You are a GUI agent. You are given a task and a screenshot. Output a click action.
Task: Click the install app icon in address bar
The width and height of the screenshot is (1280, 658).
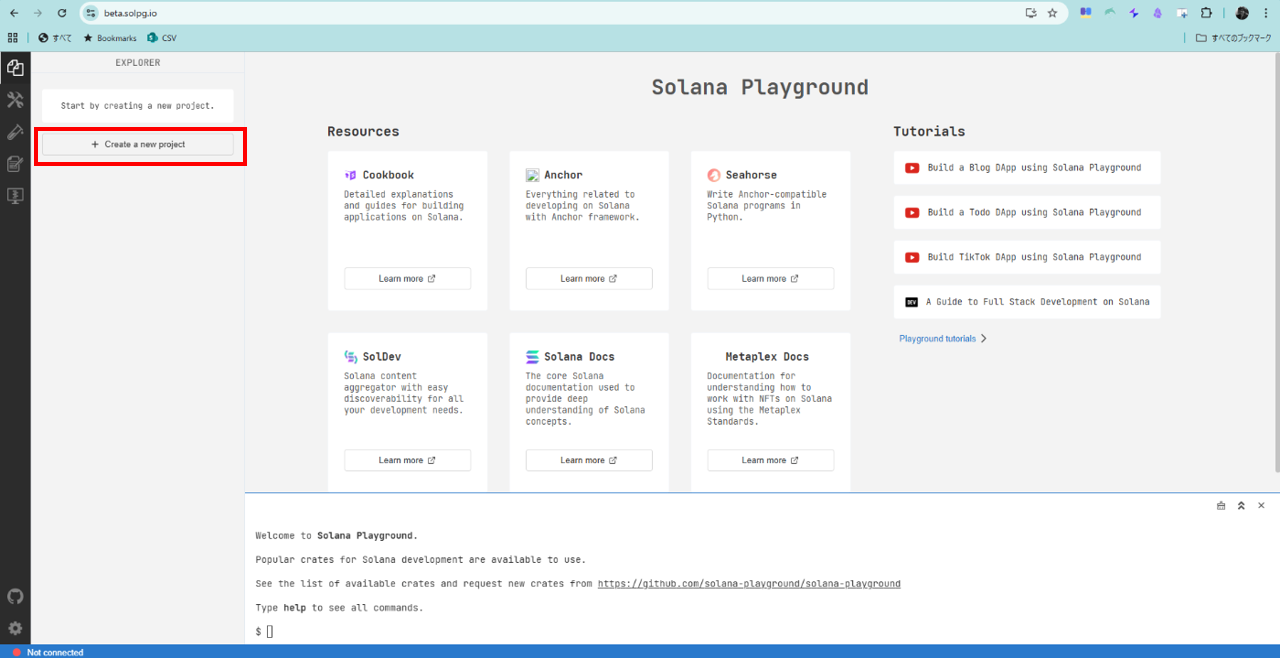point(1031,13)
